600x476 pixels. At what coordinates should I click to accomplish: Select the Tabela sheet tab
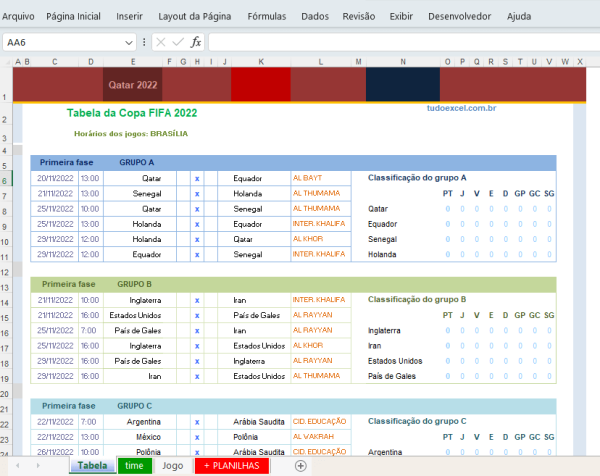[x=92, y=466]
